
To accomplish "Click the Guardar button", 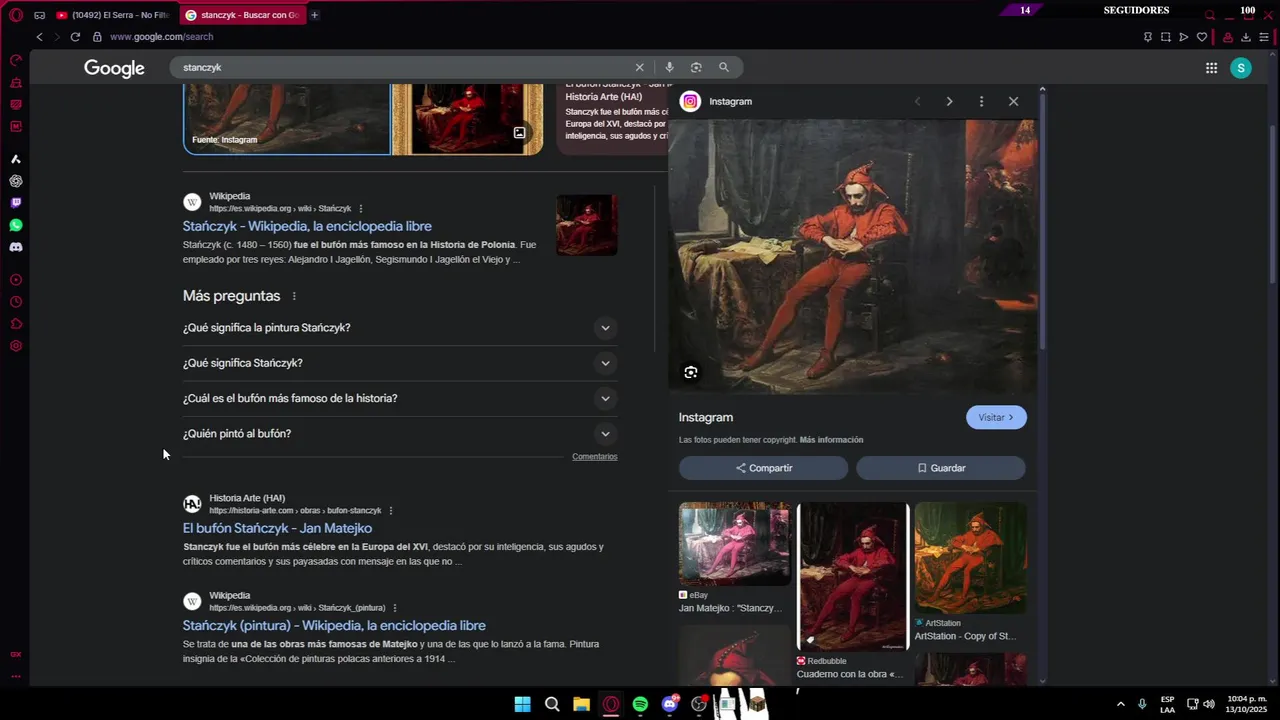I will point(940,468).
